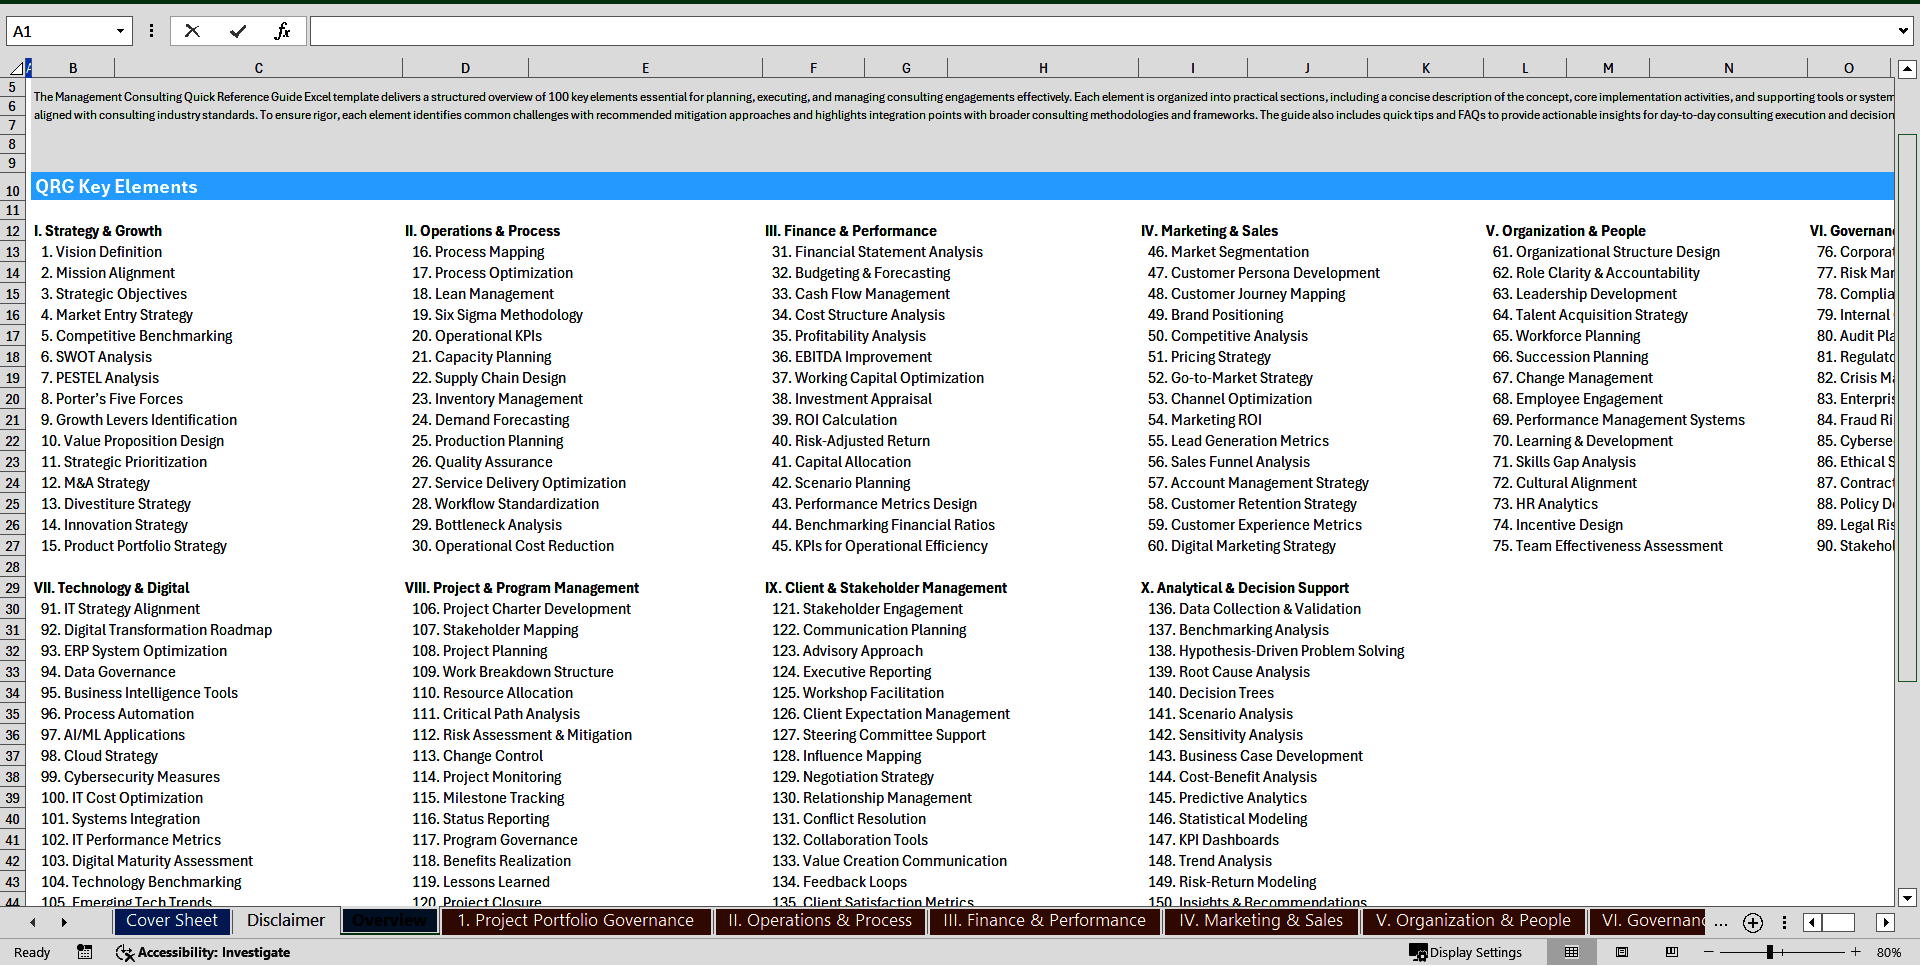Switch to the Cover Sheet tab

click(x=171, y=921)
